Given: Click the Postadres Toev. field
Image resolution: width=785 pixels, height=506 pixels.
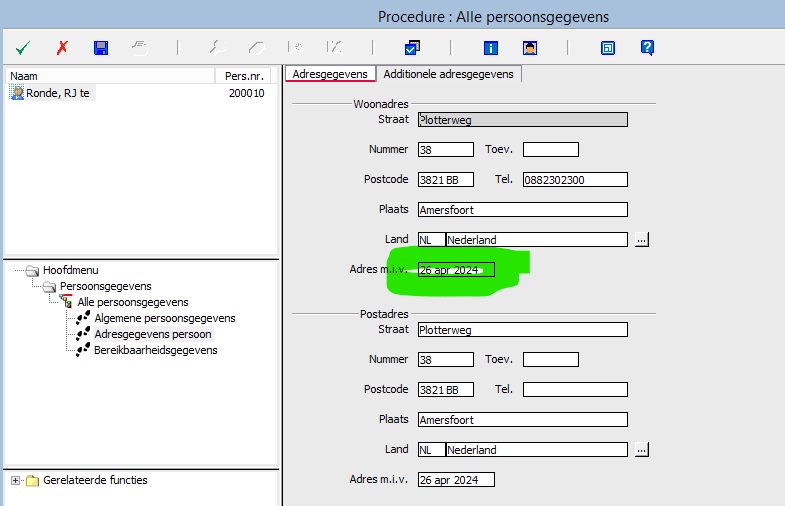Looking at the screenshot, I should pos(551,360).
